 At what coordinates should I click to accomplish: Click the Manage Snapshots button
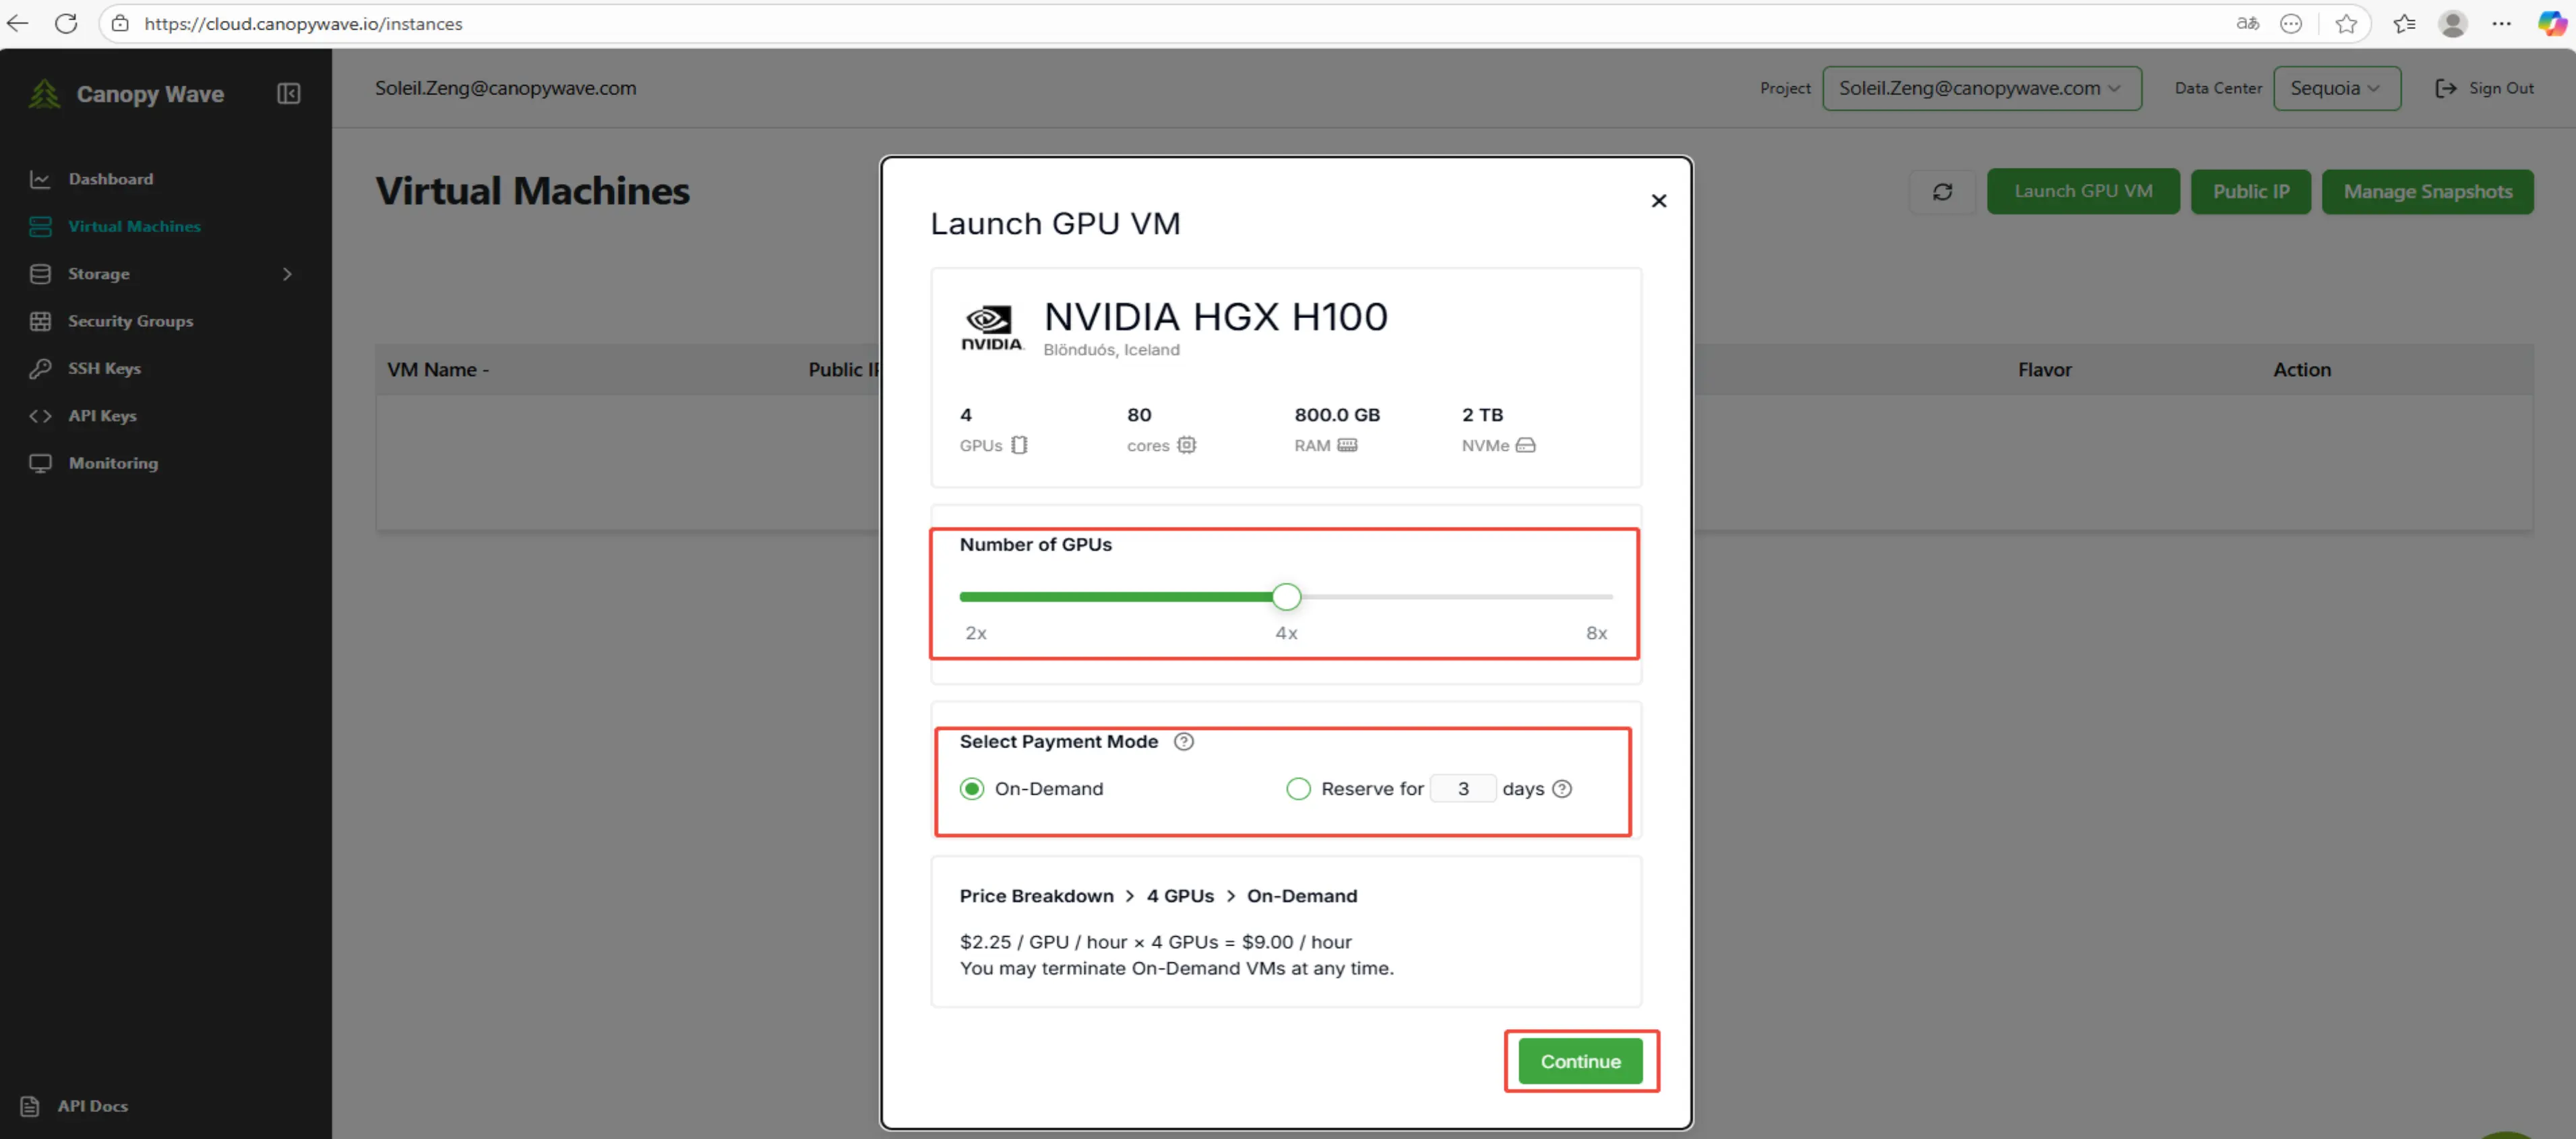(2427, 191)
